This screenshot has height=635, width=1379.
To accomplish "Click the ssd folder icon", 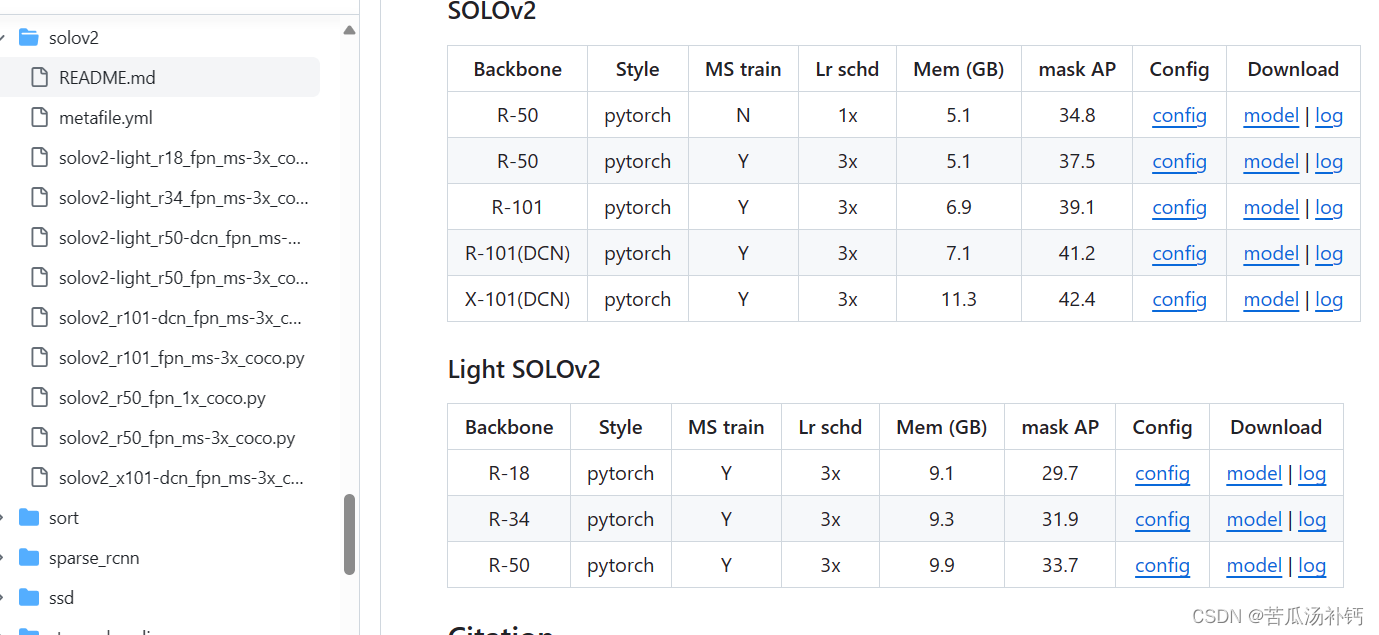I will pyautogui.click(x=27, y=597).
